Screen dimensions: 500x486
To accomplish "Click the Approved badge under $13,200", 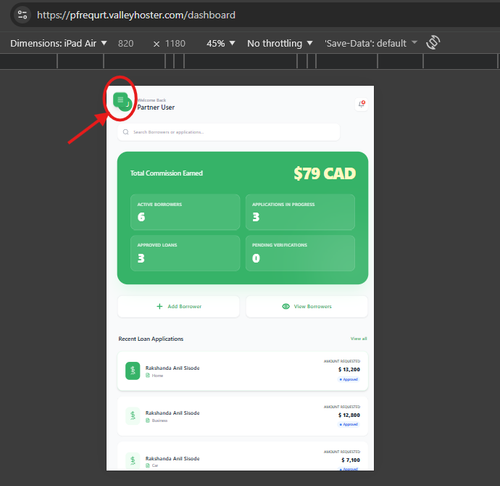I will click(349, 379).
